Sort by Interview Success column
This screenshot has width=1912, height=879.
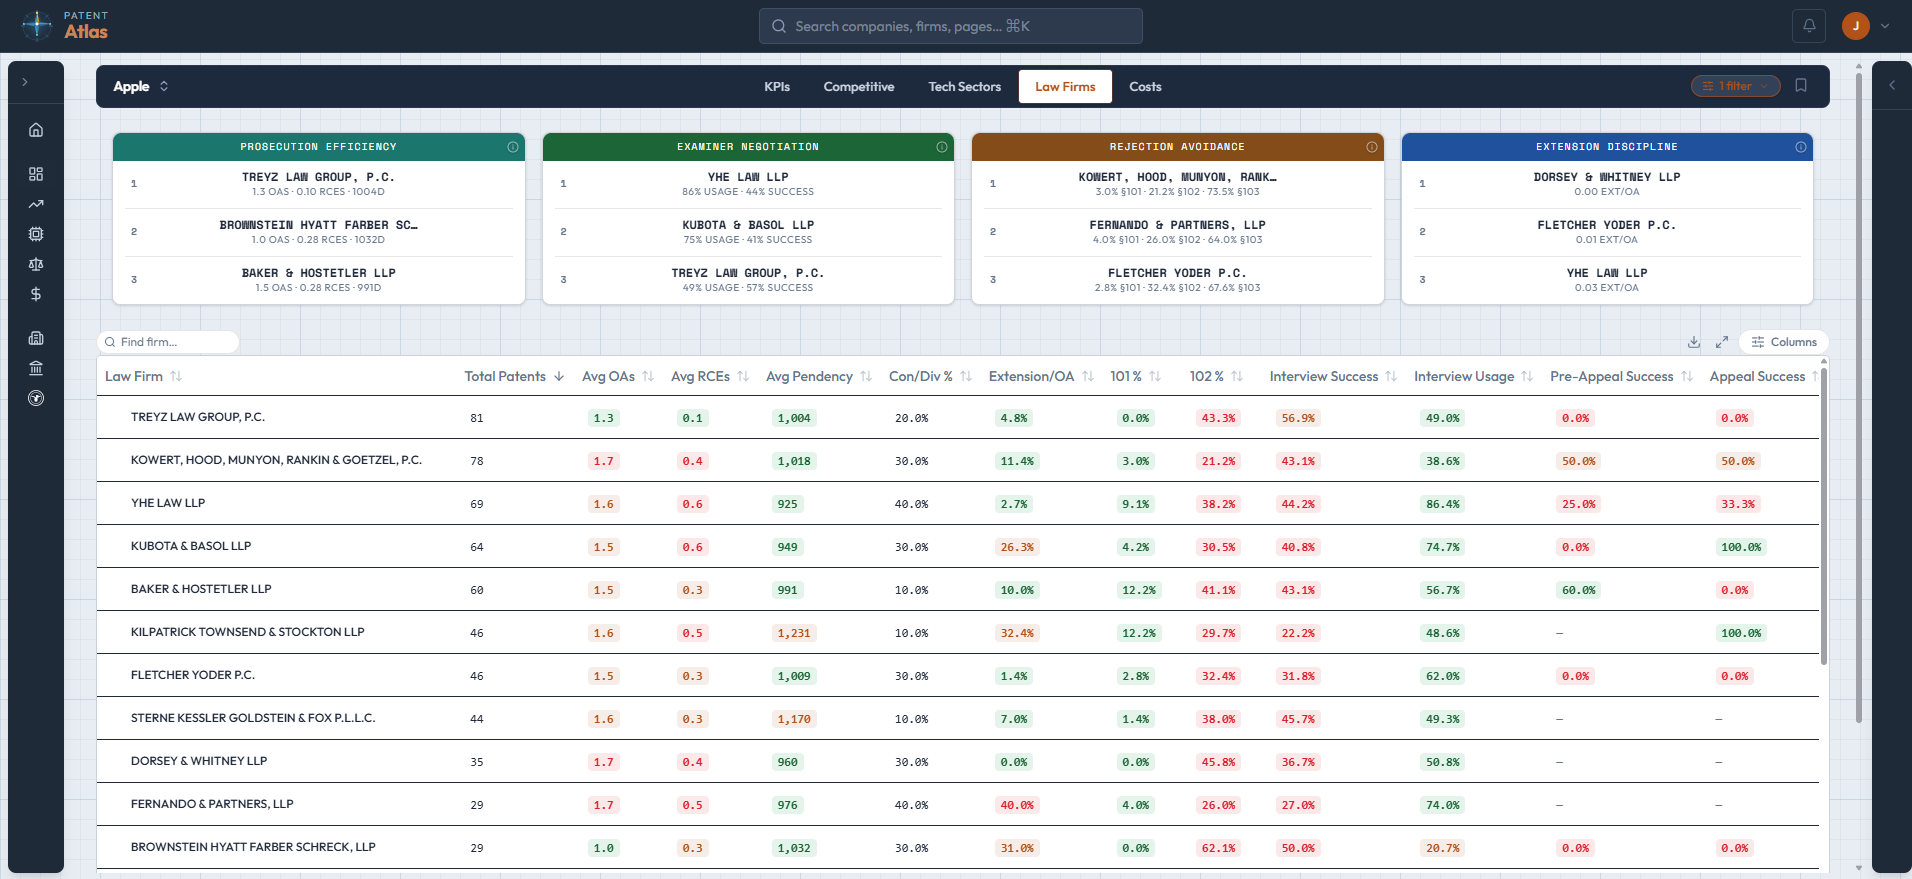click(1333, 376)
